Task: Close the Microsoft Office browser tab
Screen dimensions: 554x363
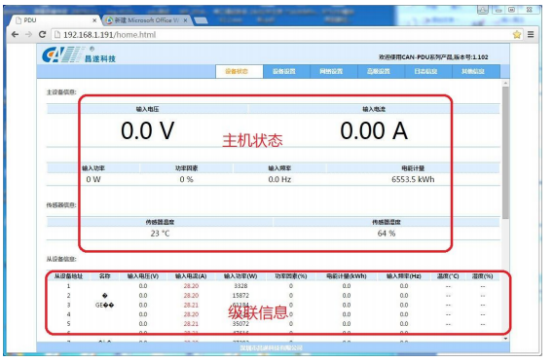Action: coord(185,21)
